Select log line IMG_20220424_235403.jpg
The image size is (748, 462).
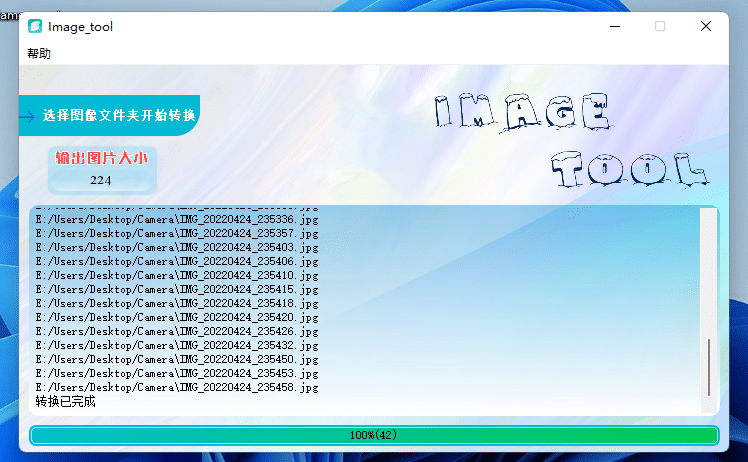pos(177,247)
